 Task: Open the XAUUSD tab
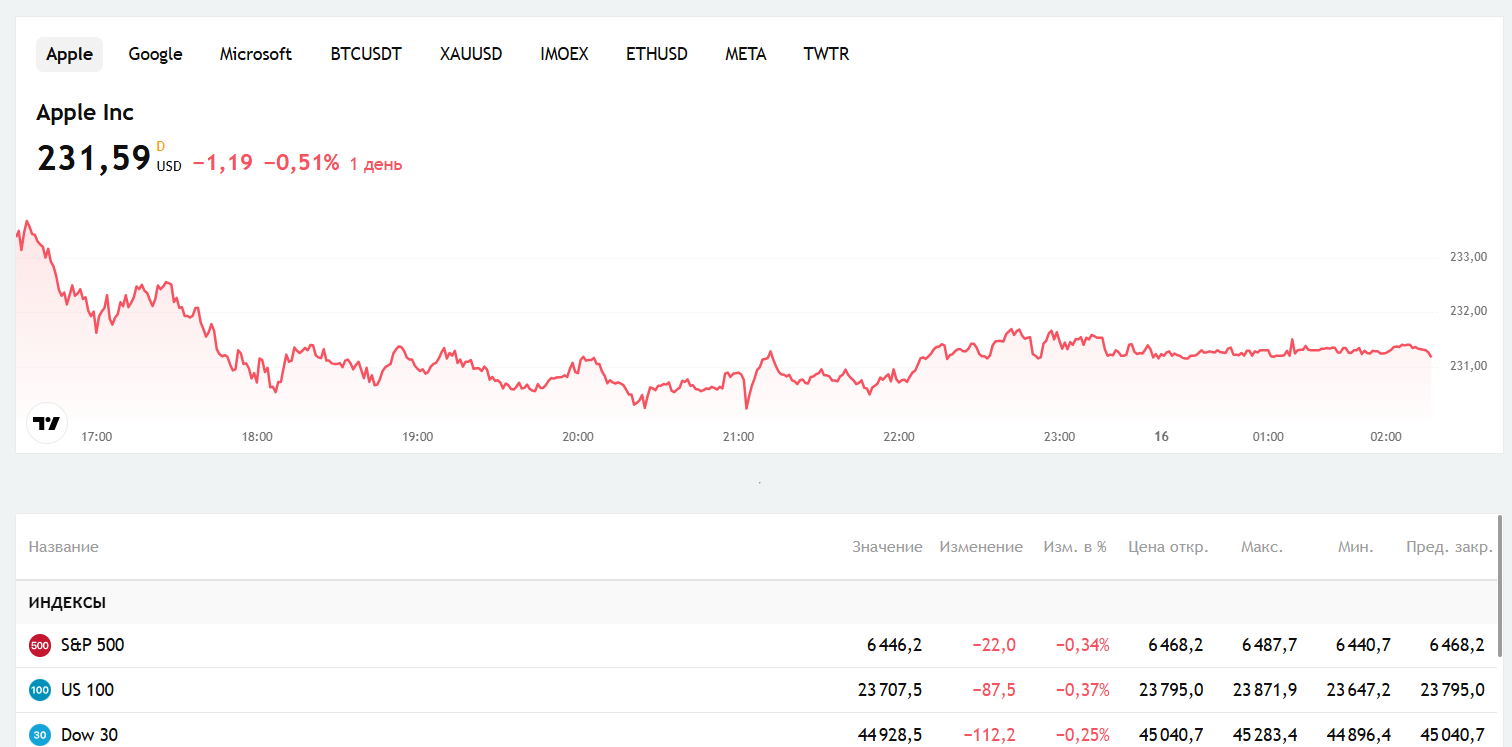(x=471, y=54)
